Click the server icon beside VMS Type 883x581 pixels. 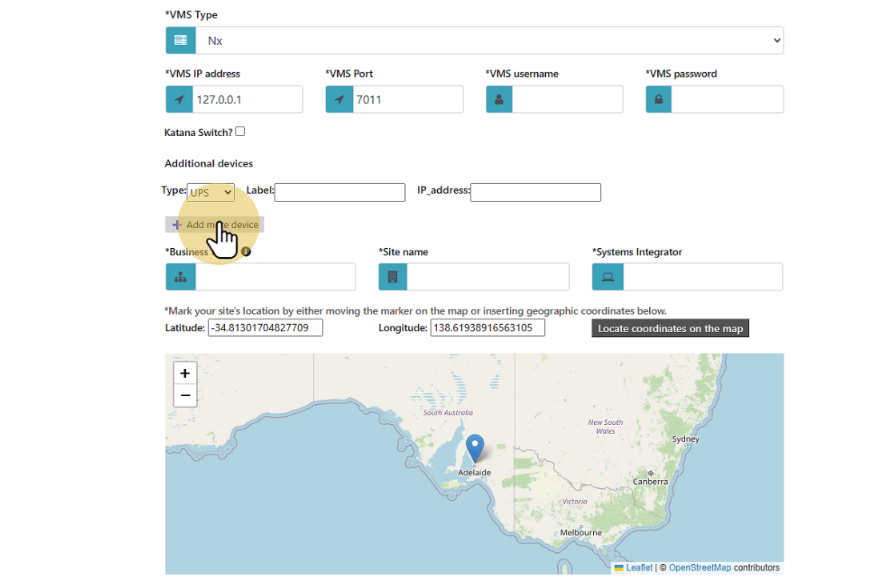(180, 40)
